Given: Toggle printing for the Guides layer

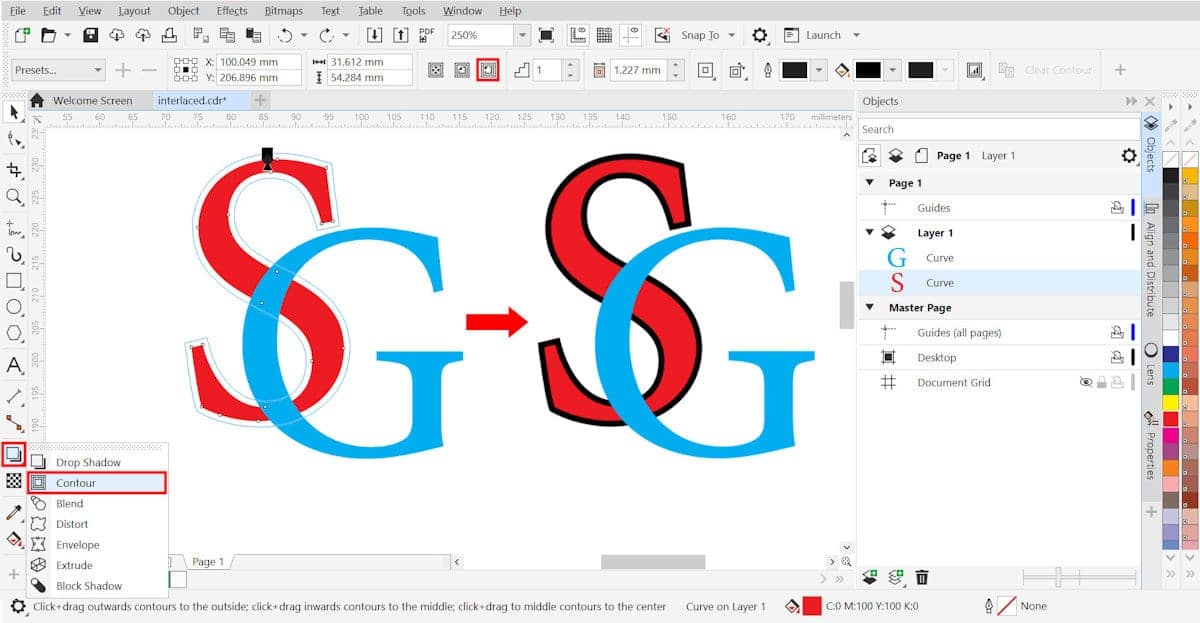Looking at the screenshot, I should tap(1117, 208).
